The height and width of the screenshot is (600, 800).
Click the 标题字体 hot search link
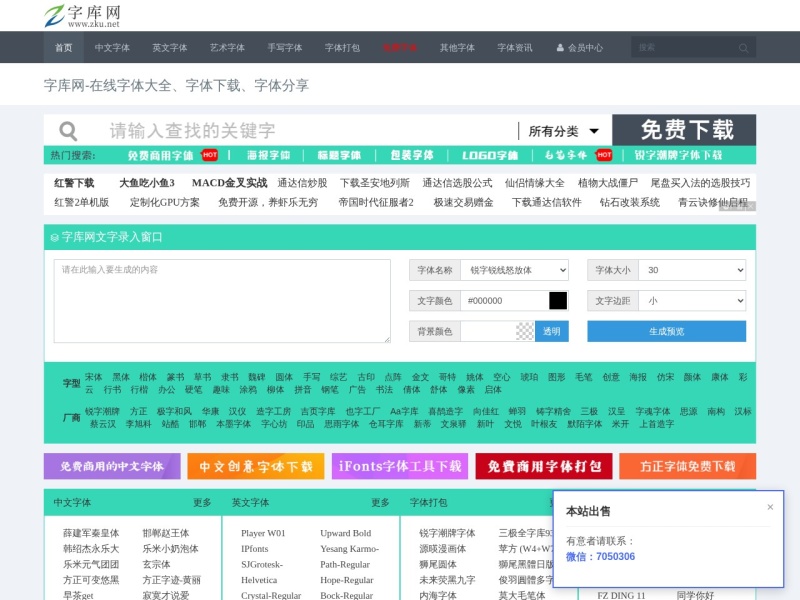click(x=339, y=155)
